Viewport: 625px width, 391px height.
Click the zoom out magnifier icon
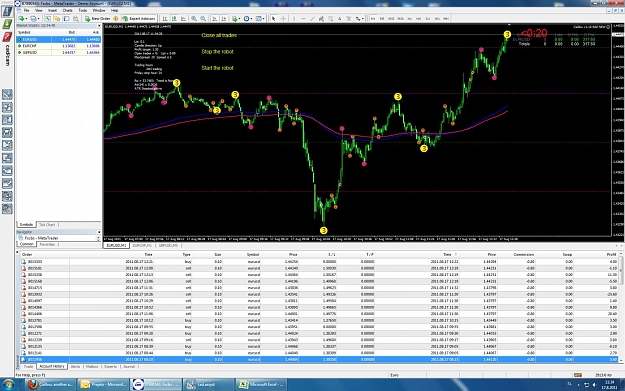coord(203,19)
